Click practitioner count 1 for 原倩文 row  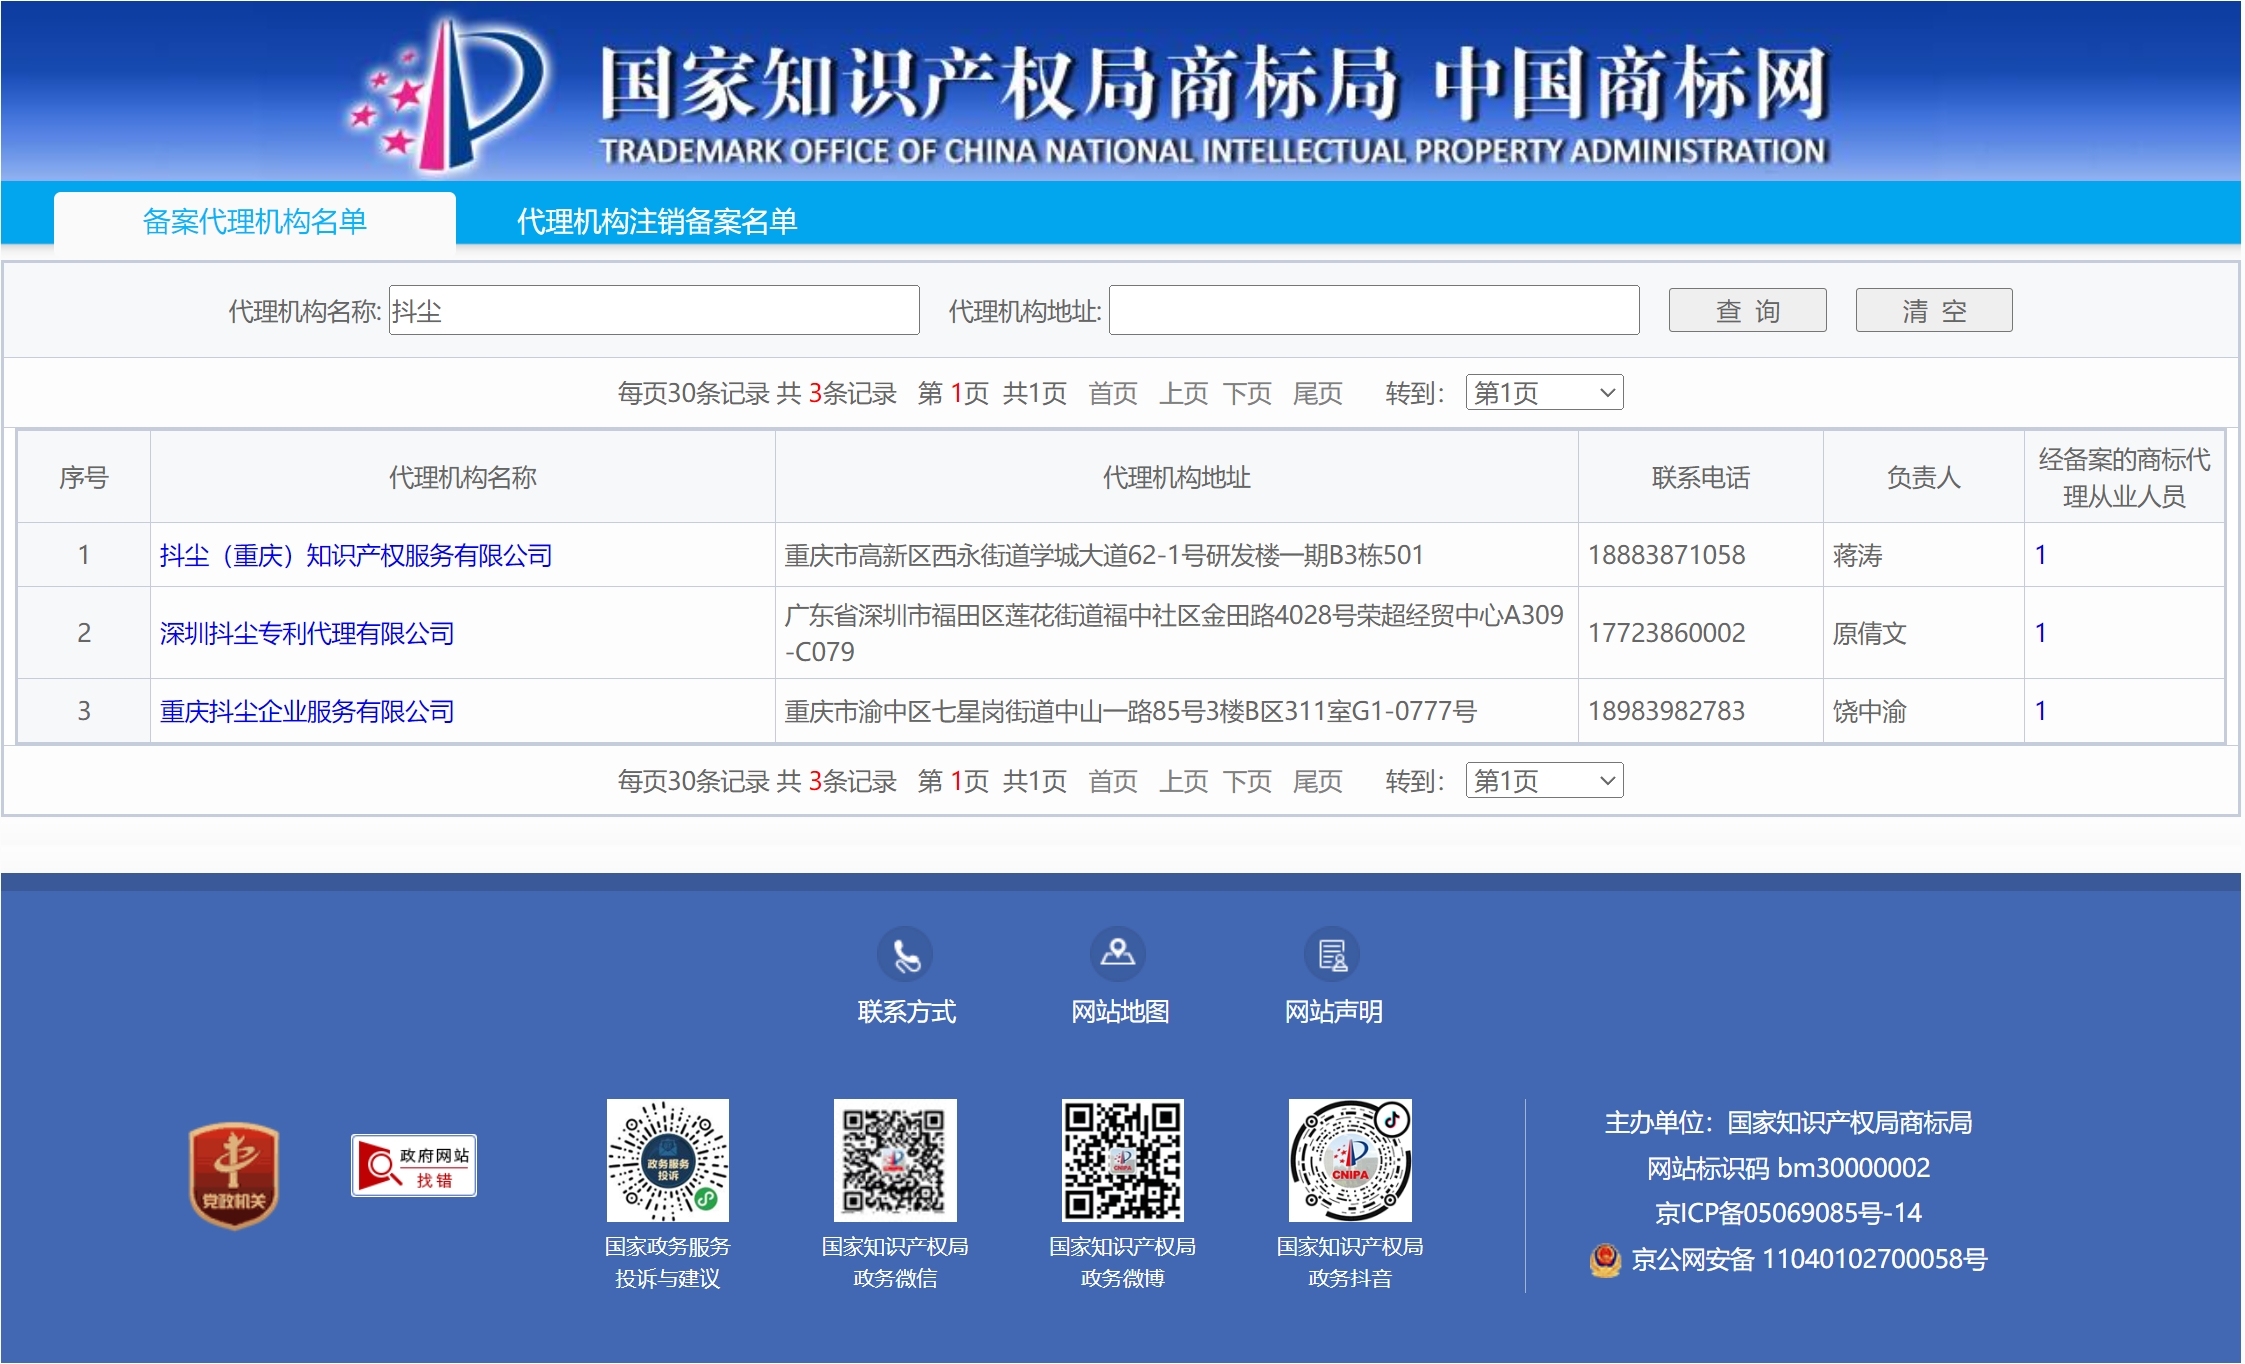[x=2040, y=633]
